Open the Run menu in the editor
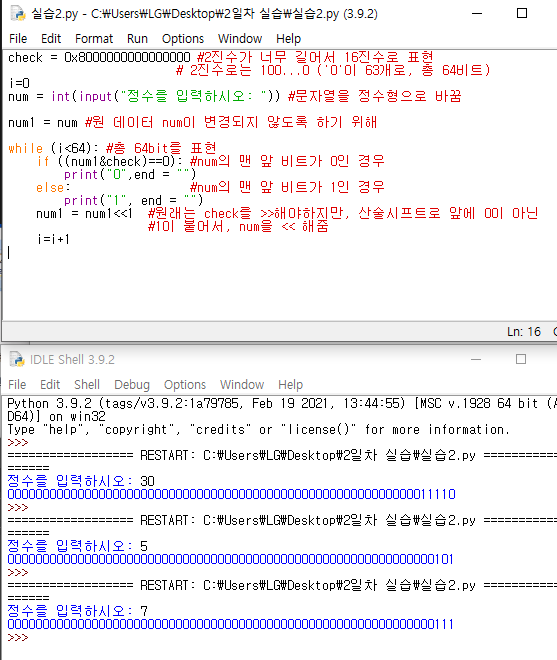 (x=137, y=39)
